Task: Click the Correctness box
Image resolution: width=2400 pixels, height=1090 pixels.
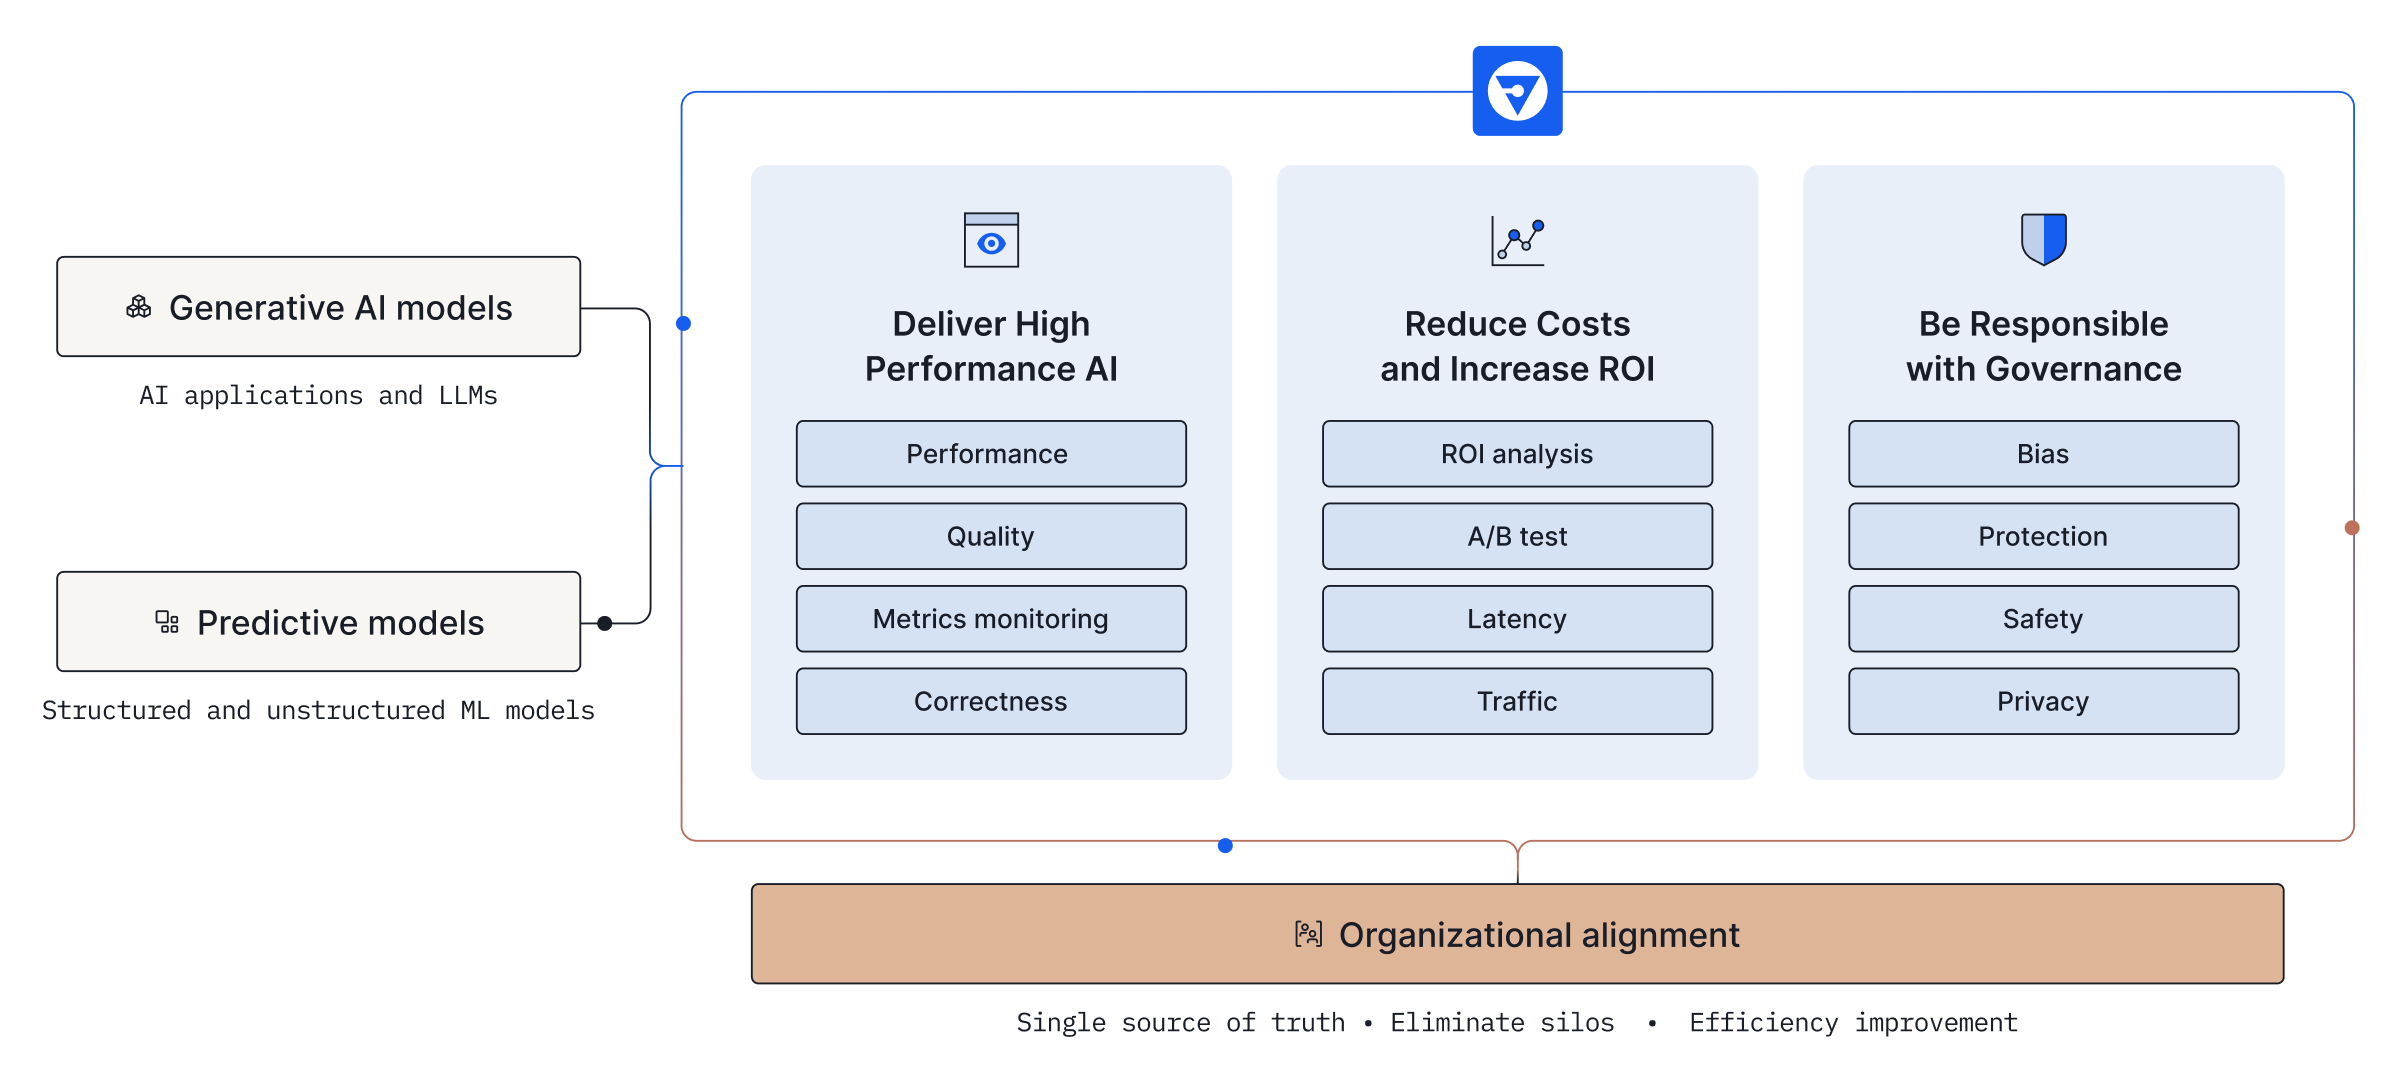Action: (x=991, y=701)
